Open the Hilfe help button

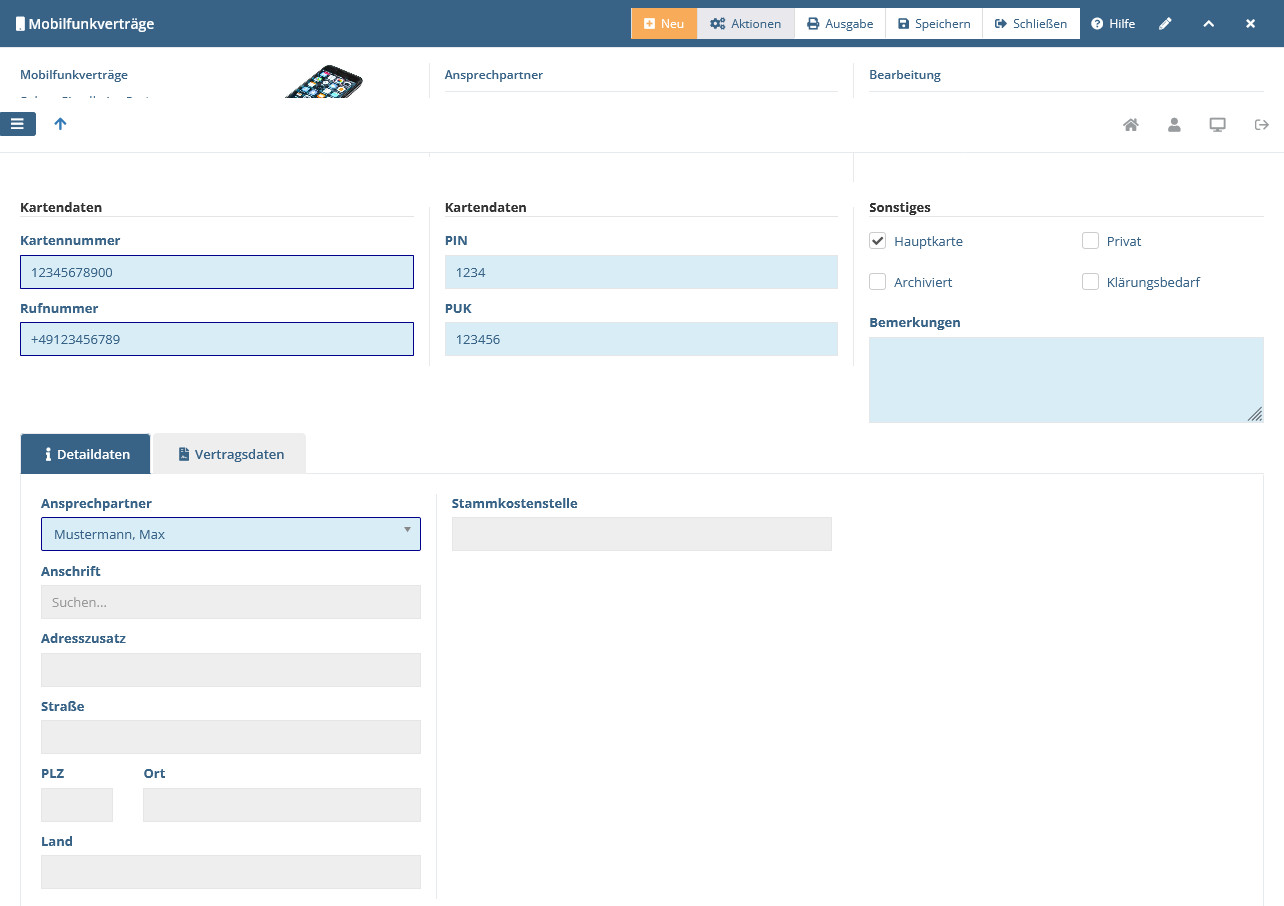click(1113, 23)
